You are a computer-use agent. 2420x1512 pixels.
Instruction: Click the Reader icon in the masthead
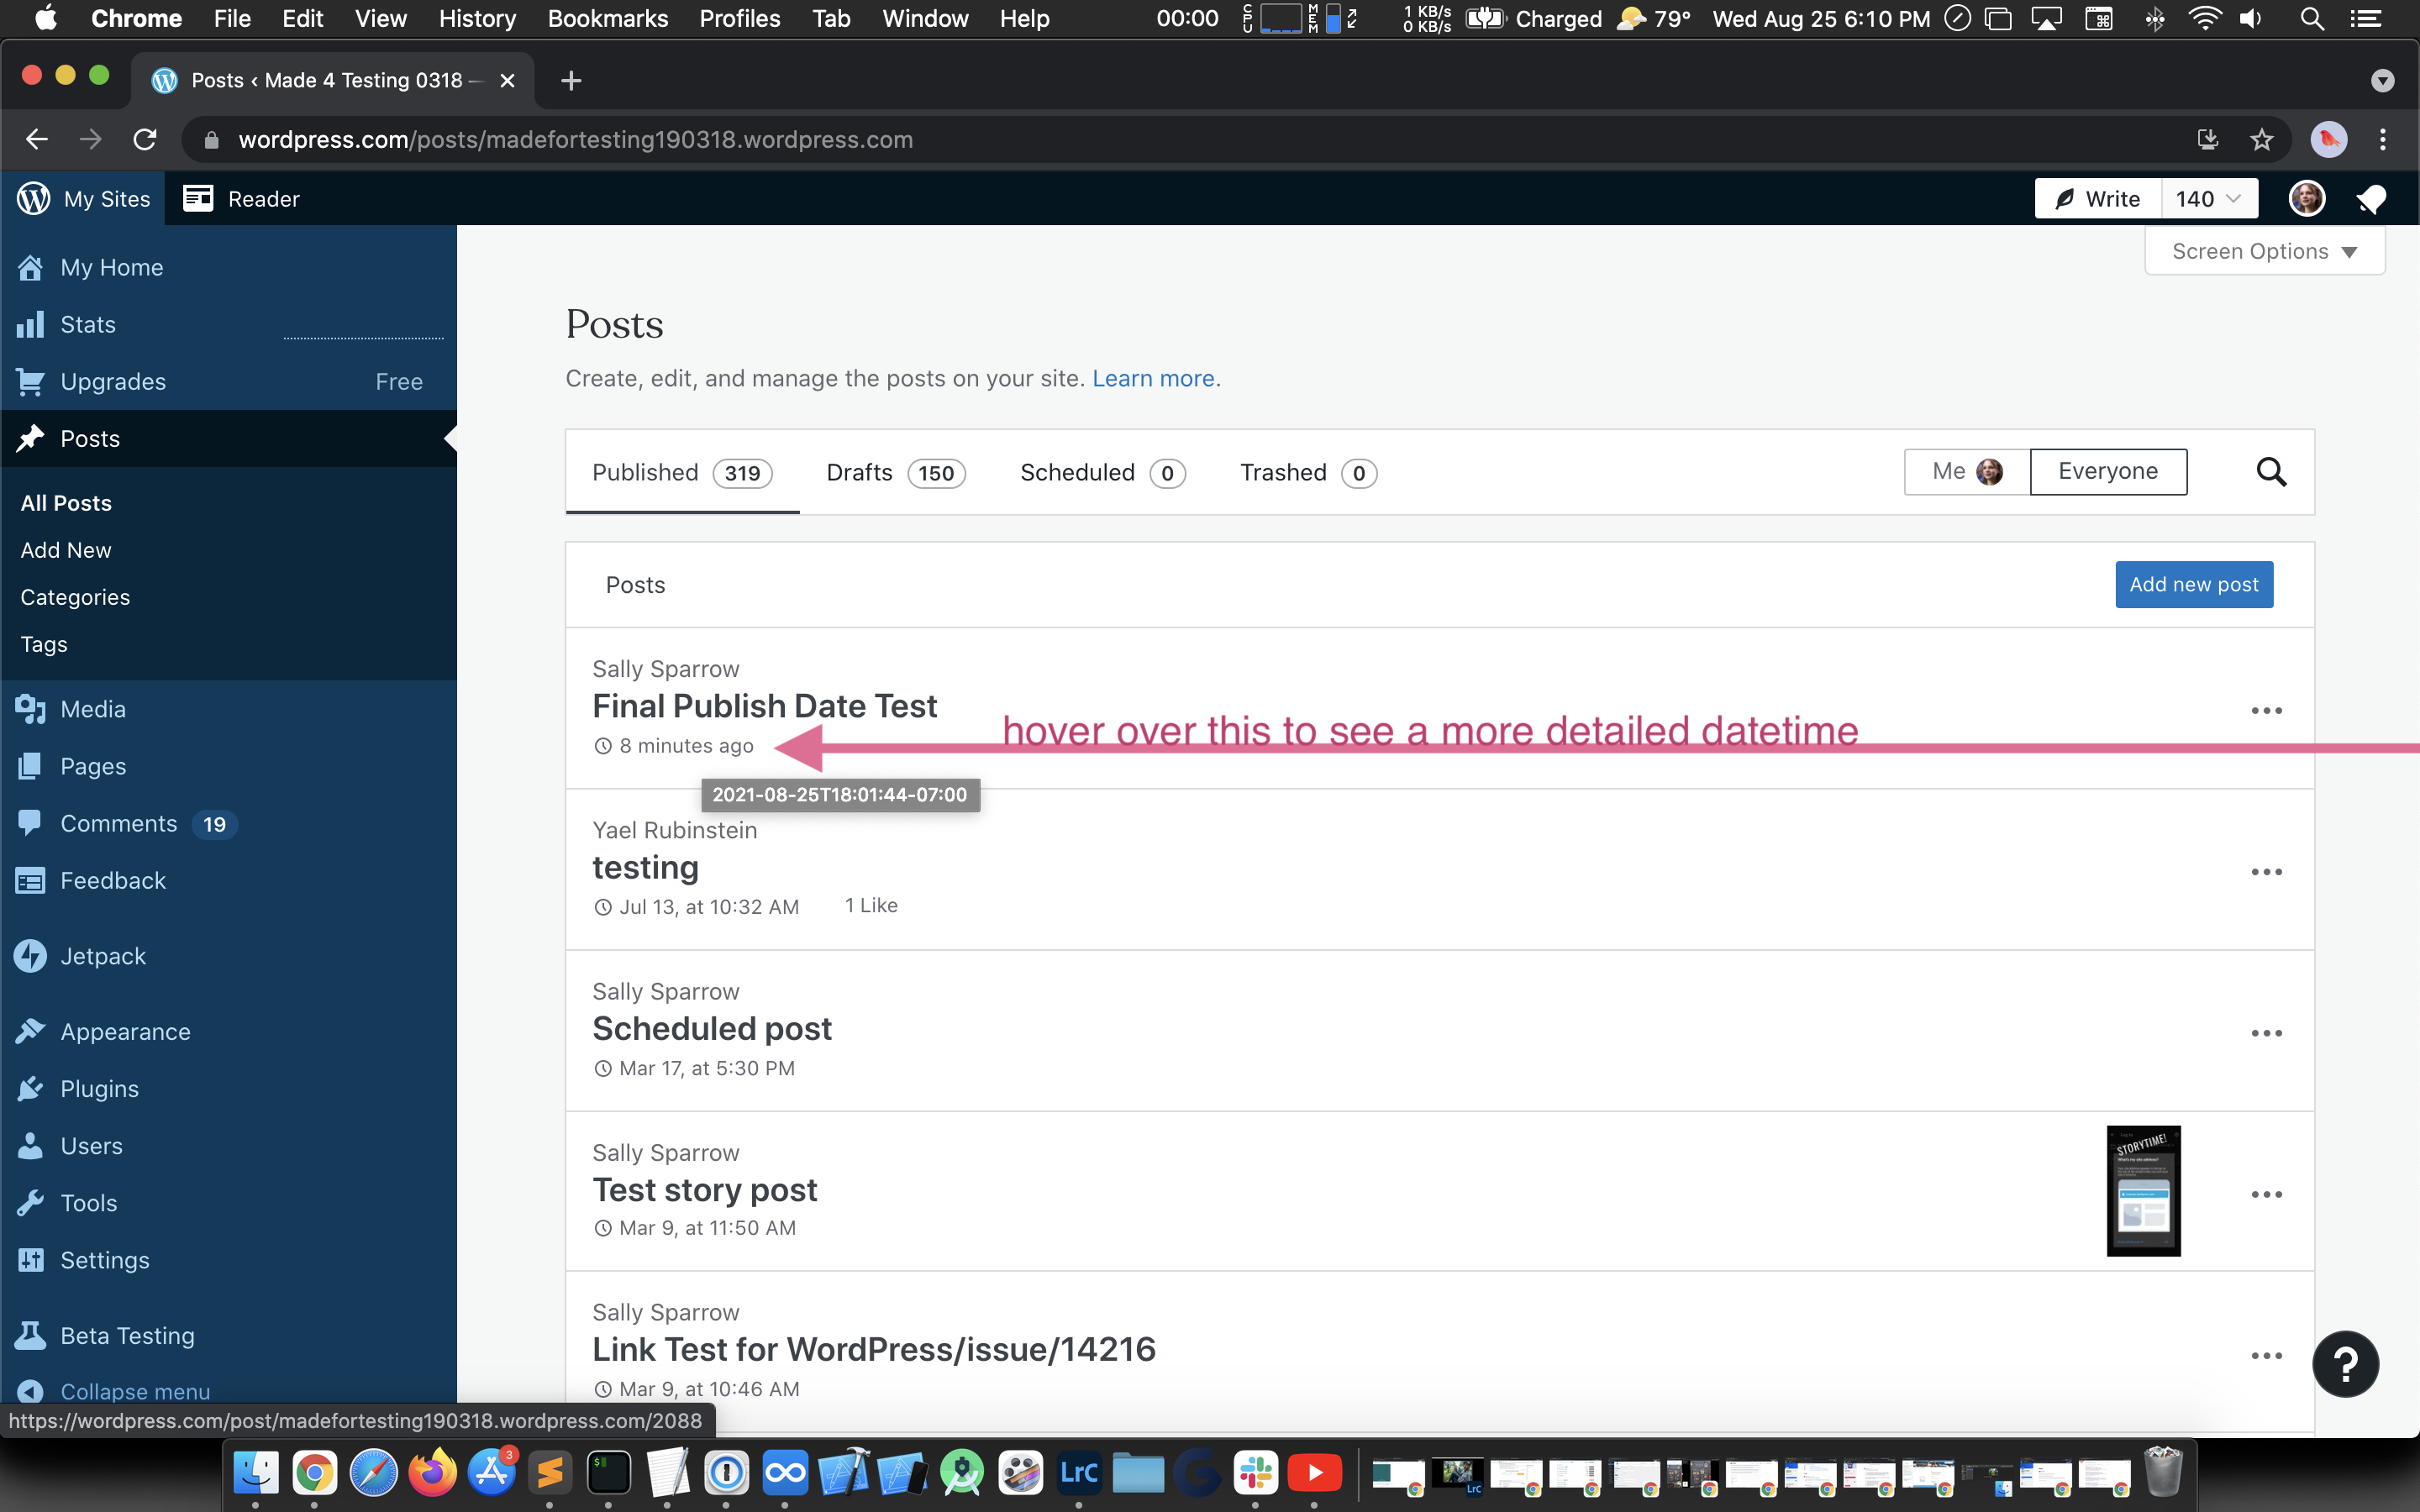click(198, 199)
